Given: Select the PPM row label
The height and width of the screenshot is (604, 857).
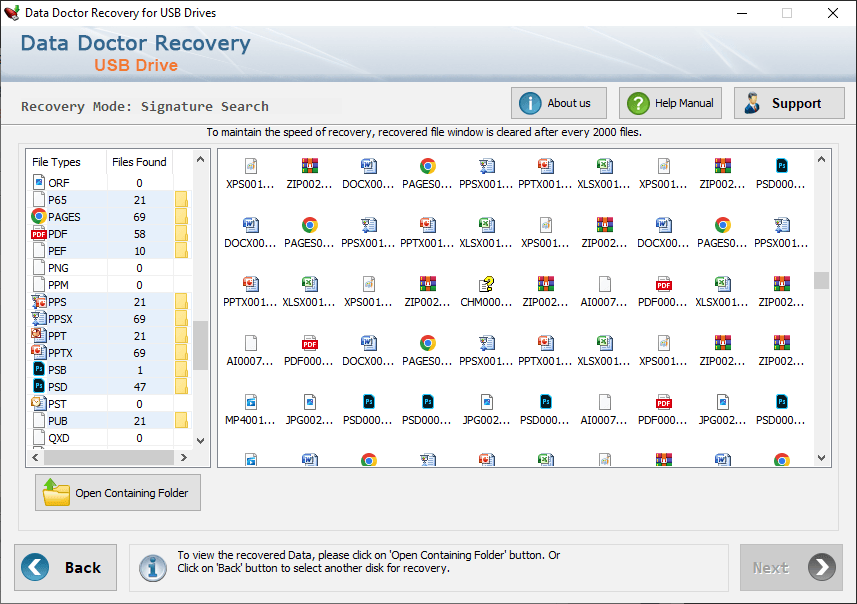Looking at the screenshot, I should click(58, 285).
